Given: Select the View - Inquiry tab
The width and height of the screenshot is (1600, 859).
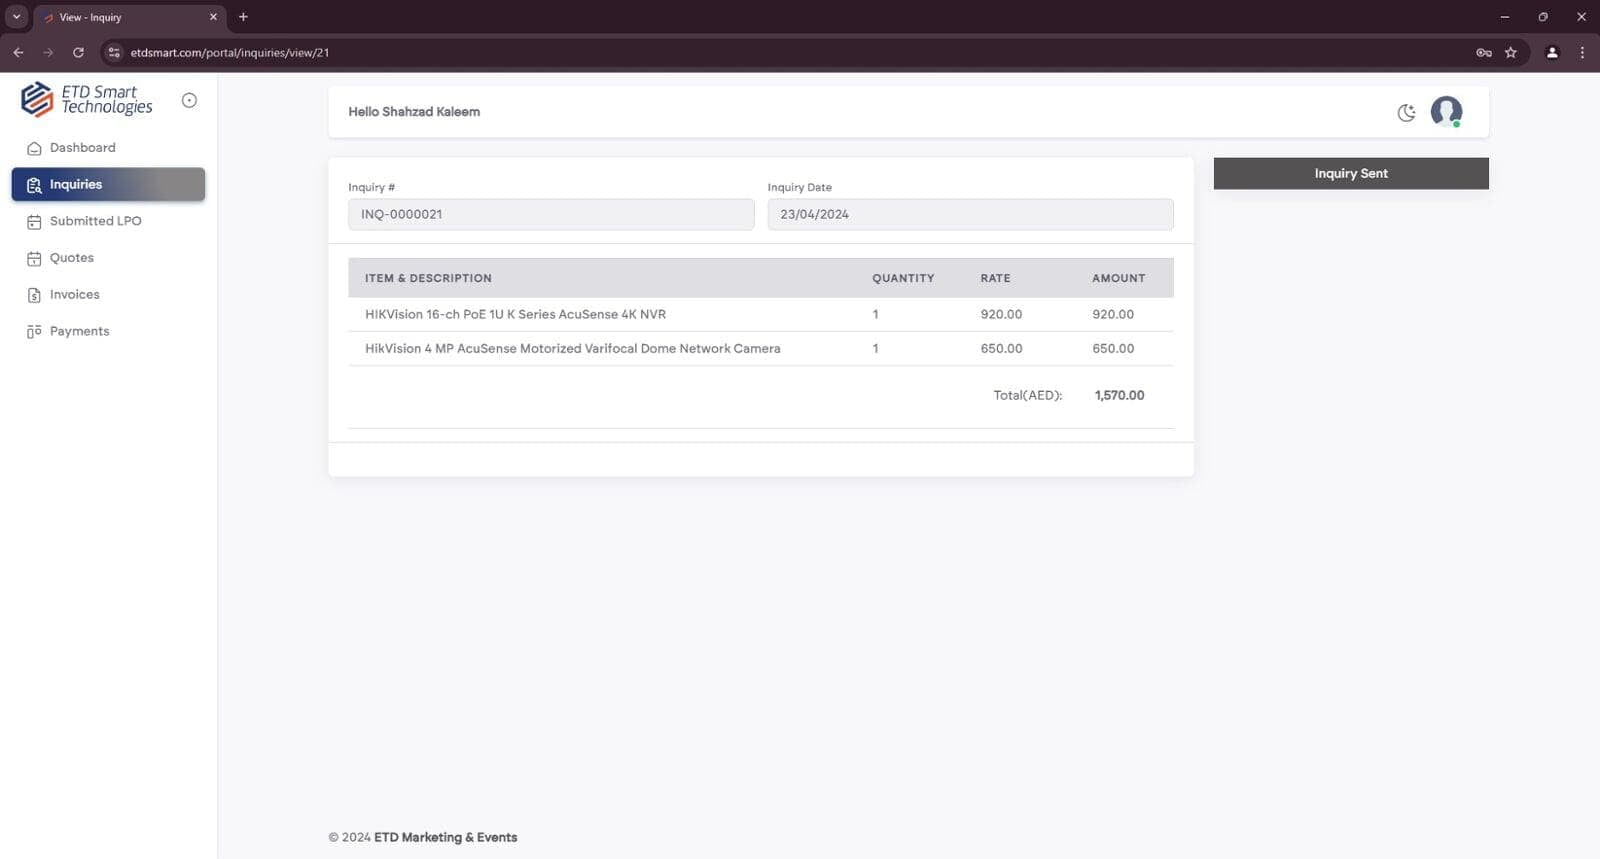Looking at the screenshot, I should [x=130, y=17].
